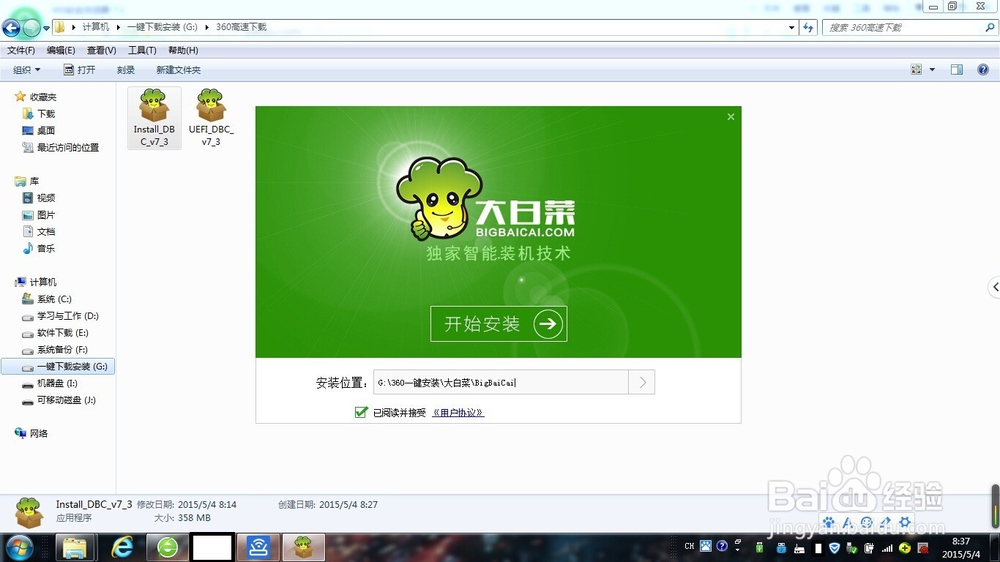Open the 组织 dropdown

click(x=27, y=70)
